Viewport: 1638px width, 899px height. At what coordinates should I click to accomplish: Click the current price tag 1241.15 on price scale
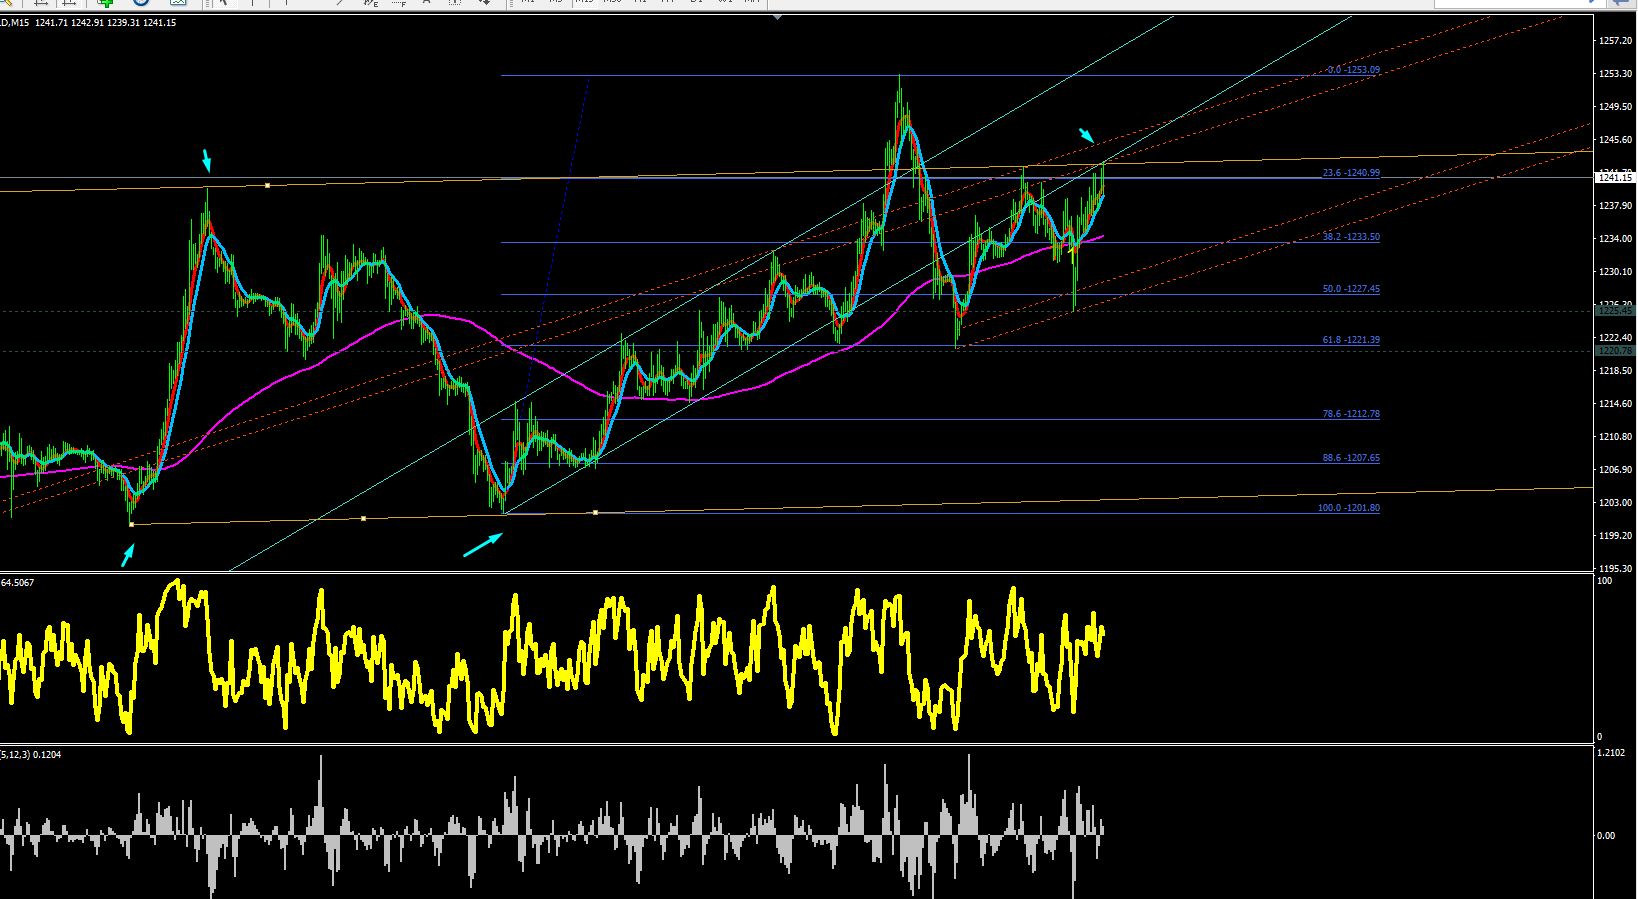point(1615,178)
